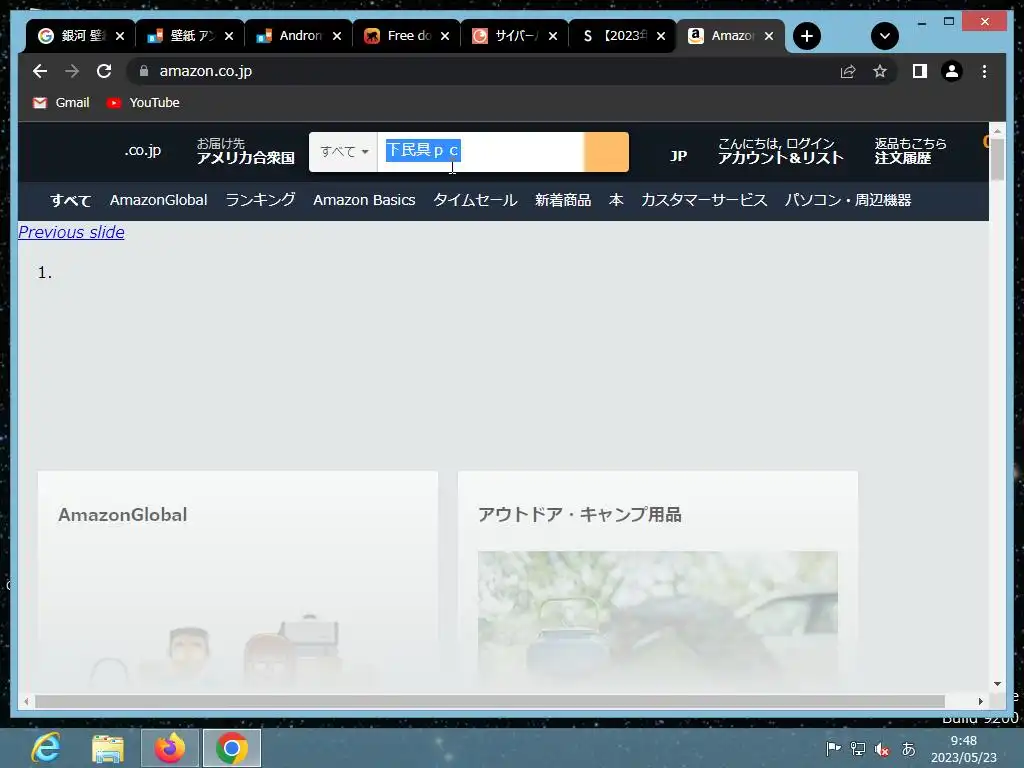Bookmark this page with star icon
The height and width of the screenshot is (768, 1024).
point(880,71)
